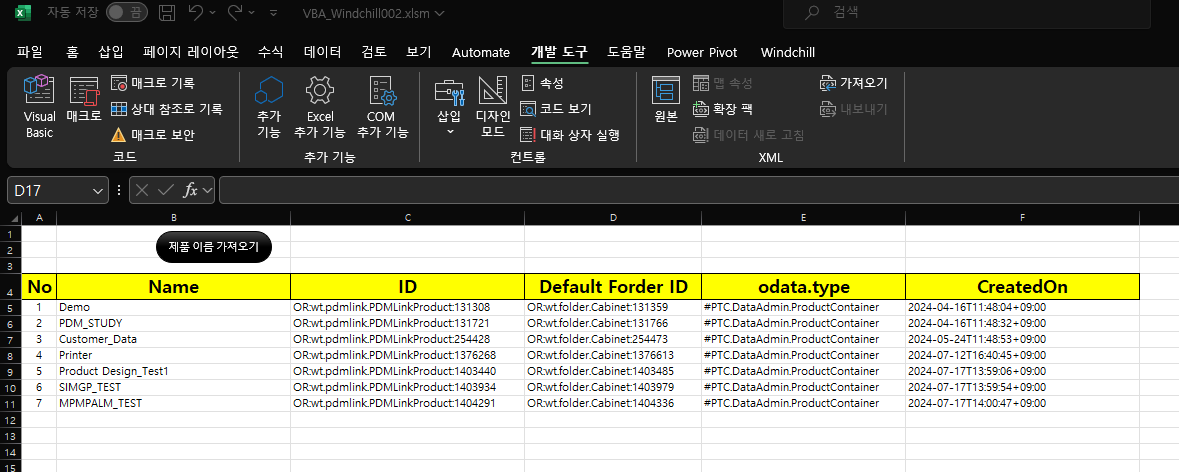Open the Windchill tab
This screenshot has height=472, width=1179.
[x=788, y=53]
